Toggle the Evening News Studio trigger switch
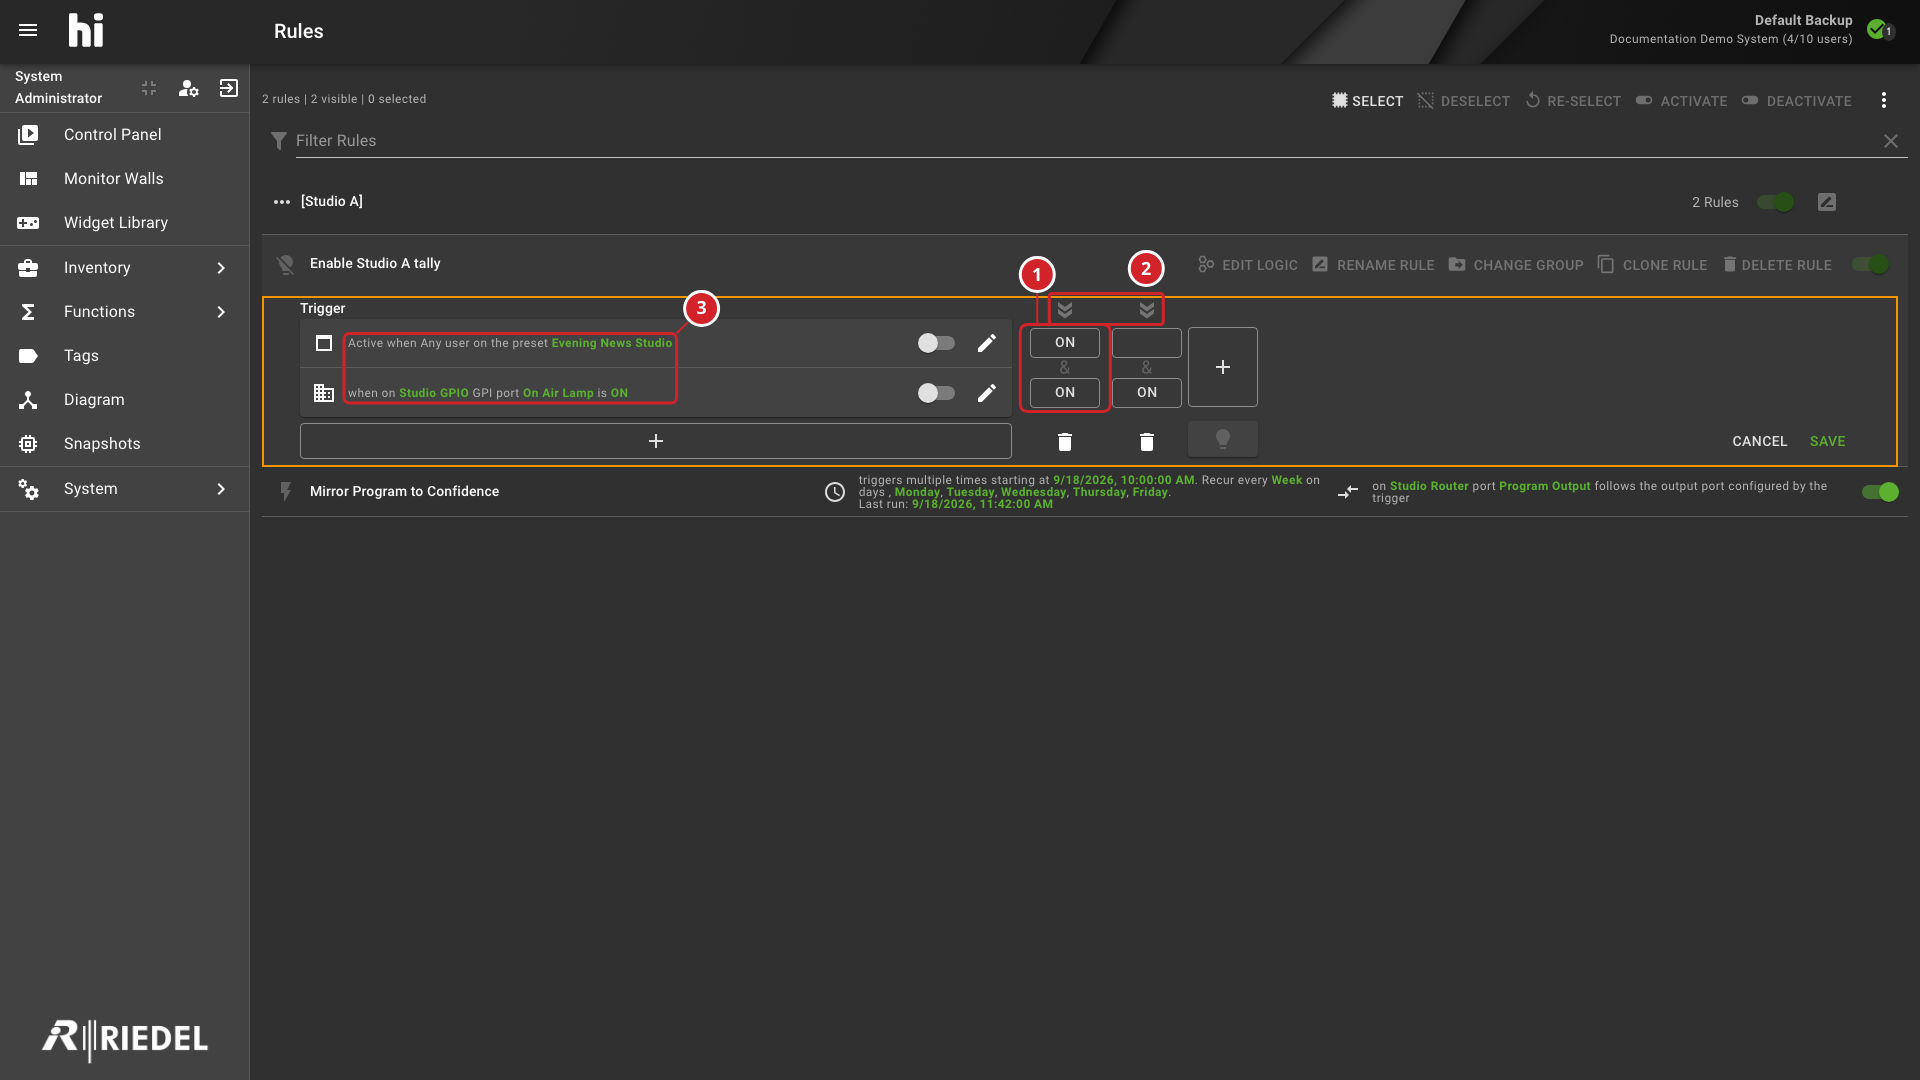 (936, 343)
